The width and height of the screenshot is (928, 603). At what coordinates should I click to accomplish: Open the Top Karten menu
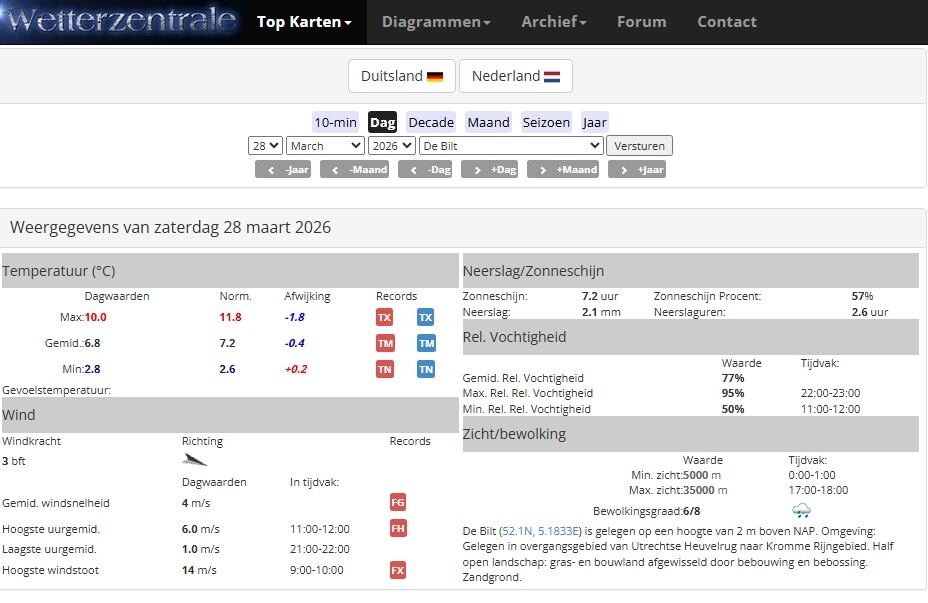(304, 22)
